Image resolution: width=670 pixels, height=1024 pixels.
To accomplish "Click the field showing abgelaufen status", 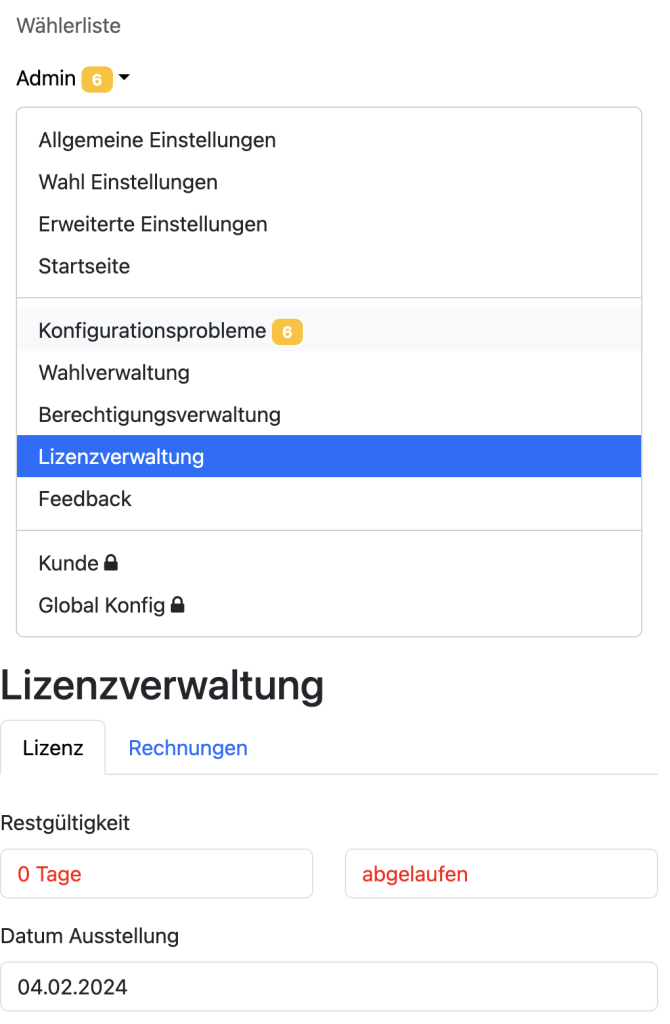I will point(501,874).
